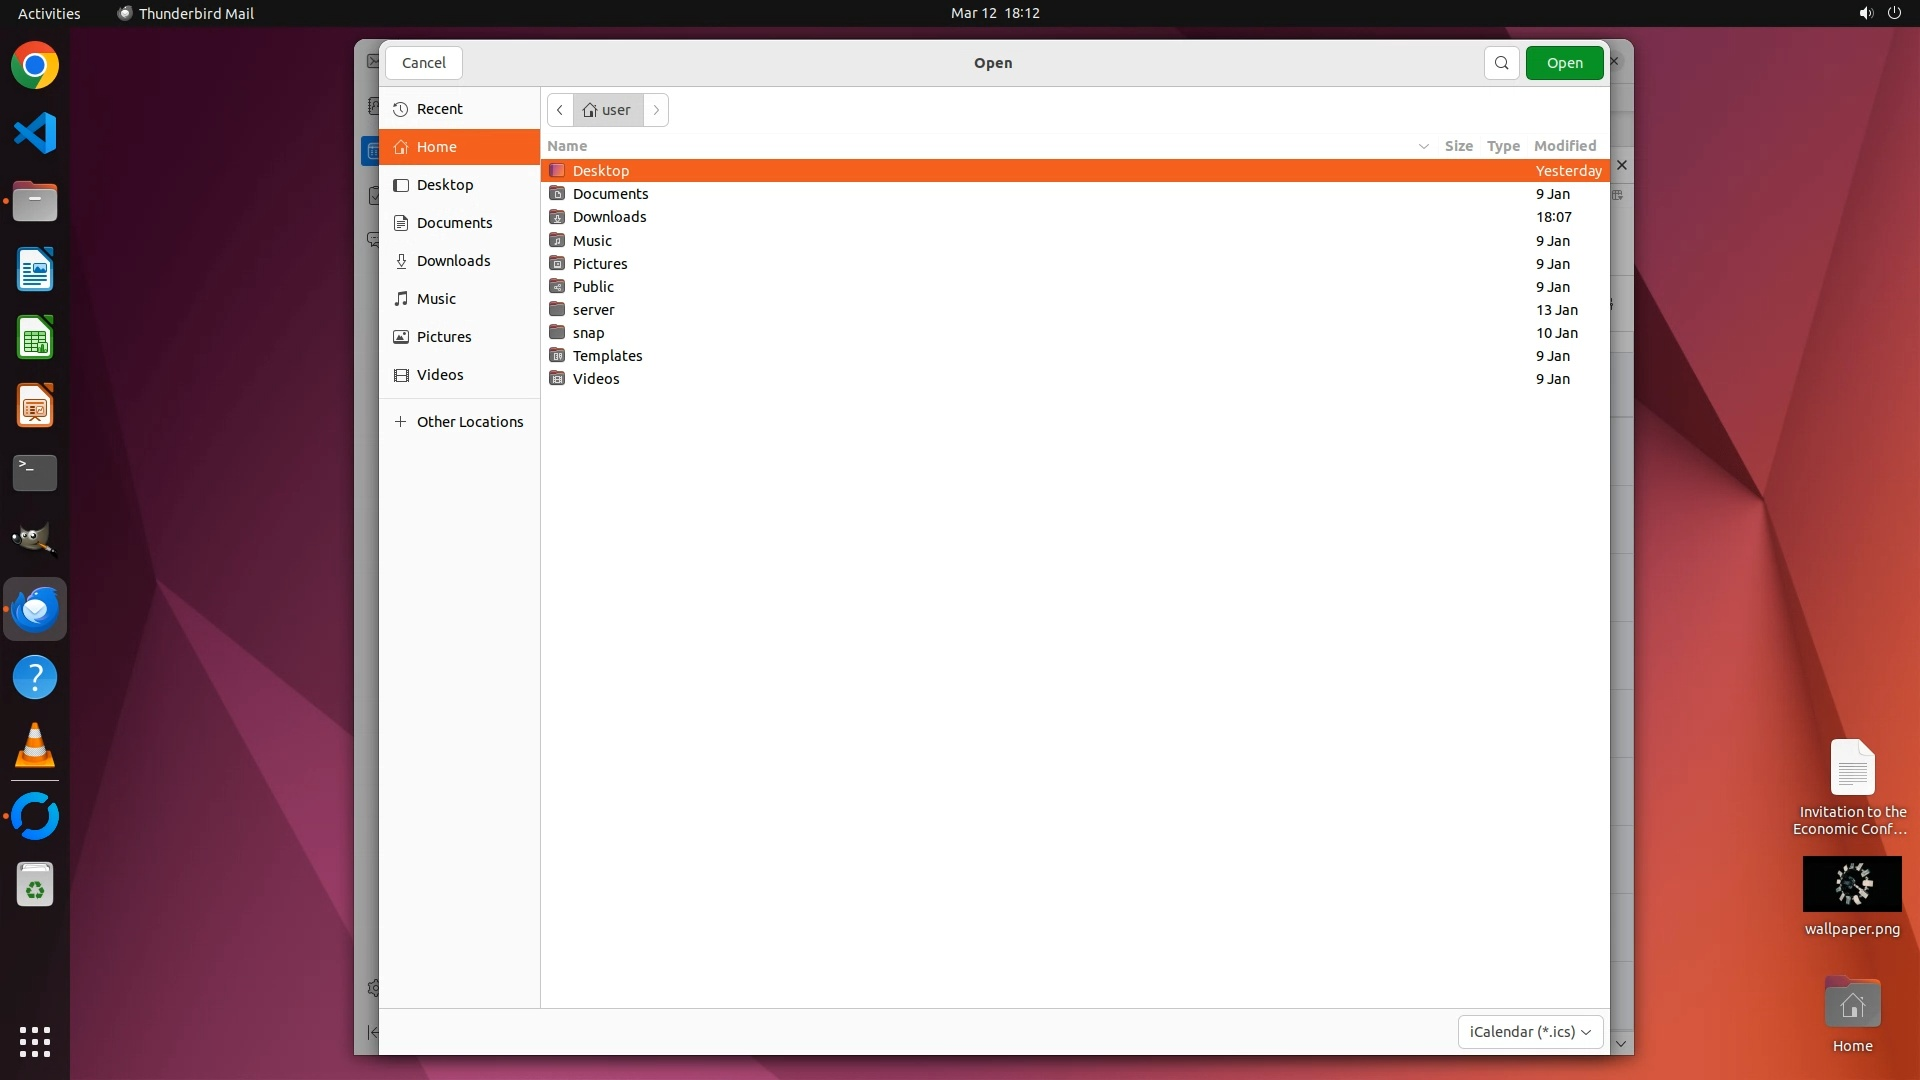Go back with the path bar left chevron
Image resolution: width=1920 pixels, height=1080 pixels.
coord(560,110)
